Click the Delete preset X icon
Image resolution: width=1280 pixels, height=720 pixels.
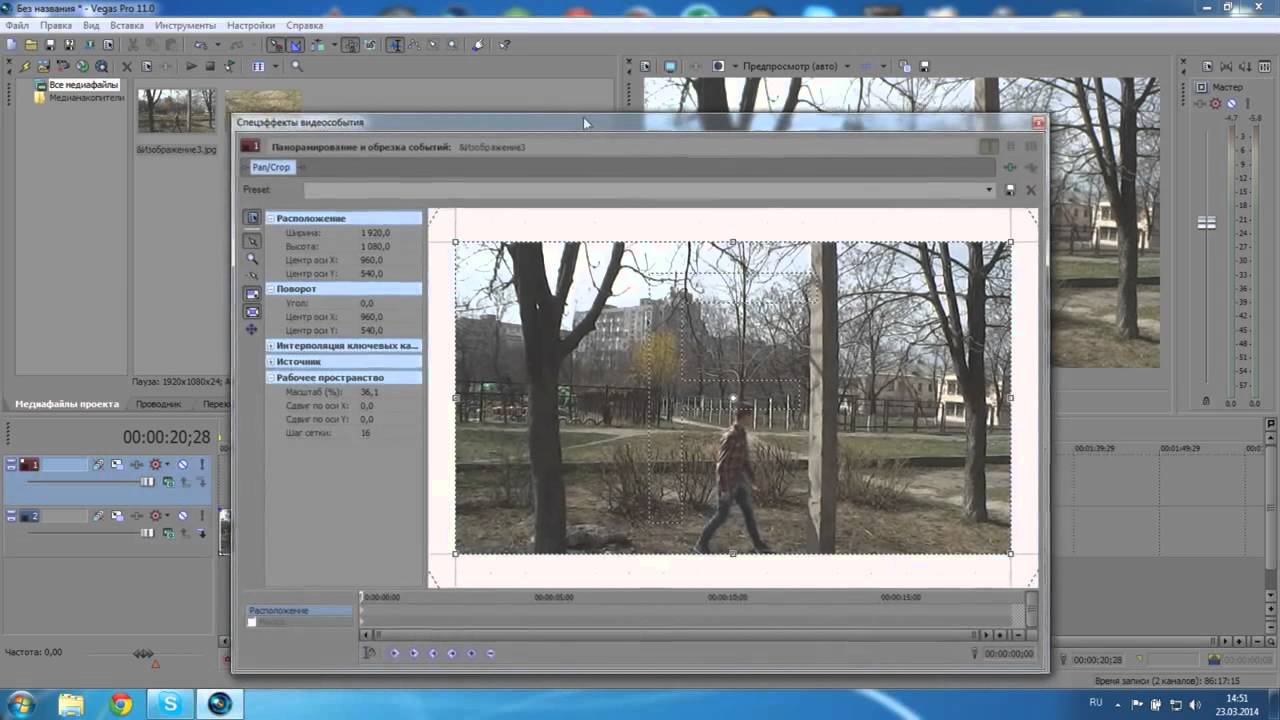click(1031, 190)
